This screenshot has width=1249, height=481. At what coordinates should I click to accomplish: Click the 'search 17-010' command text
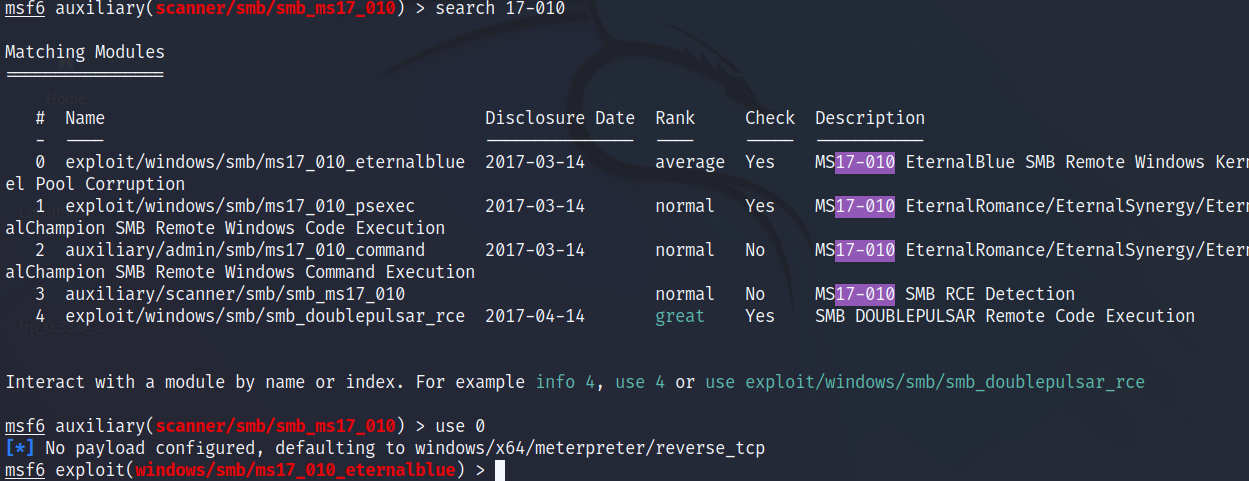pos(500,9)
